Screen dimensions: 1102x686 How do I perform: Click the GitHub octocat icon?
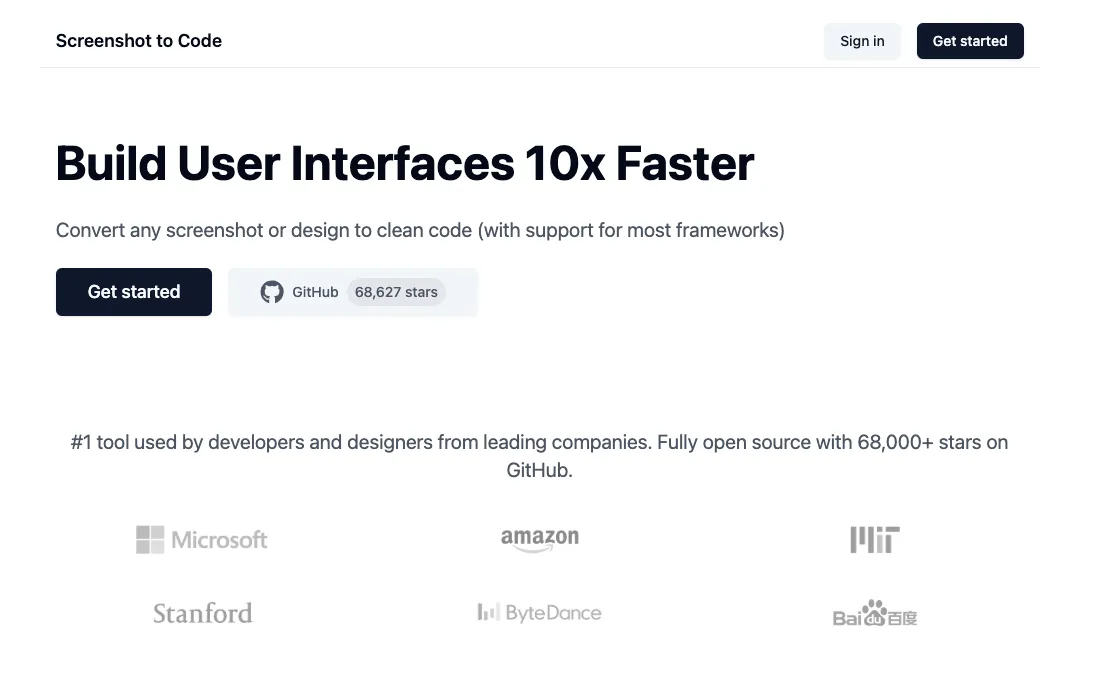point(272,292)
